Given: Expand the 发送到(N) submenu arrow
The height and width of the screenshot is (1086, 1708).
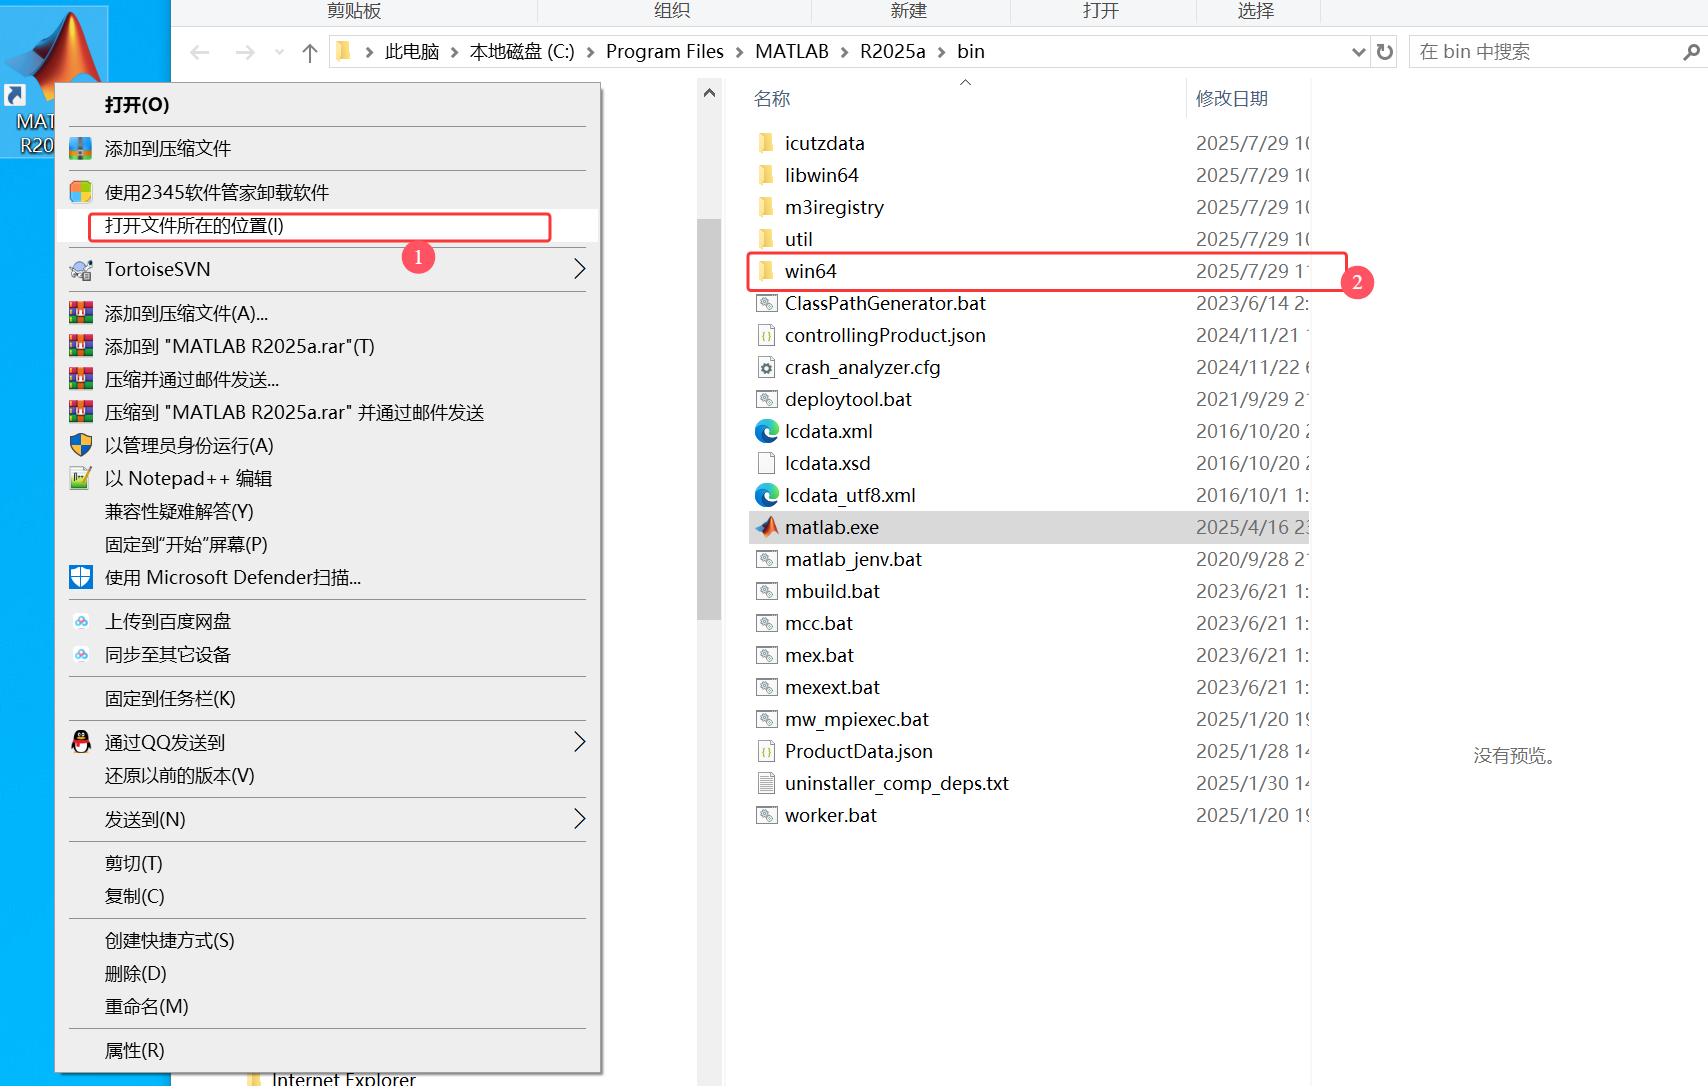Looking at the screenshot, I should [x=579, y=819].
